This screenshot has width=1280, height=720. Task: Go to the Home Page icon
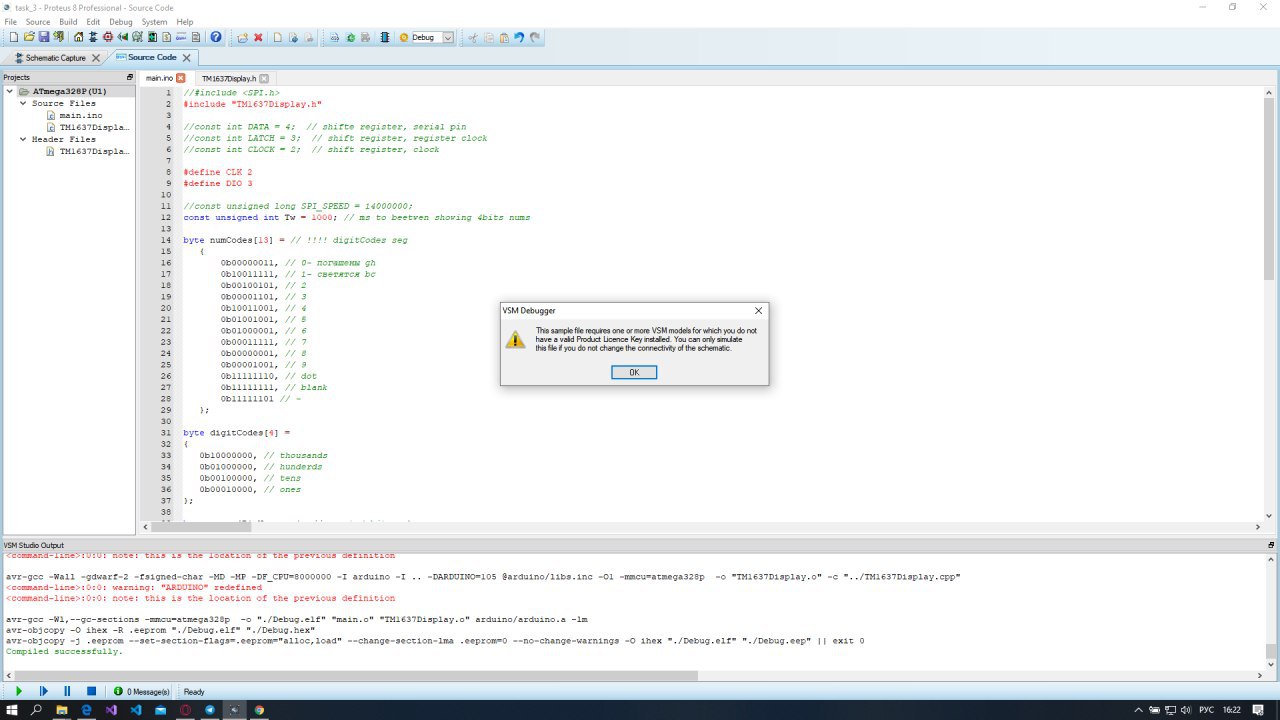(78, 37)
